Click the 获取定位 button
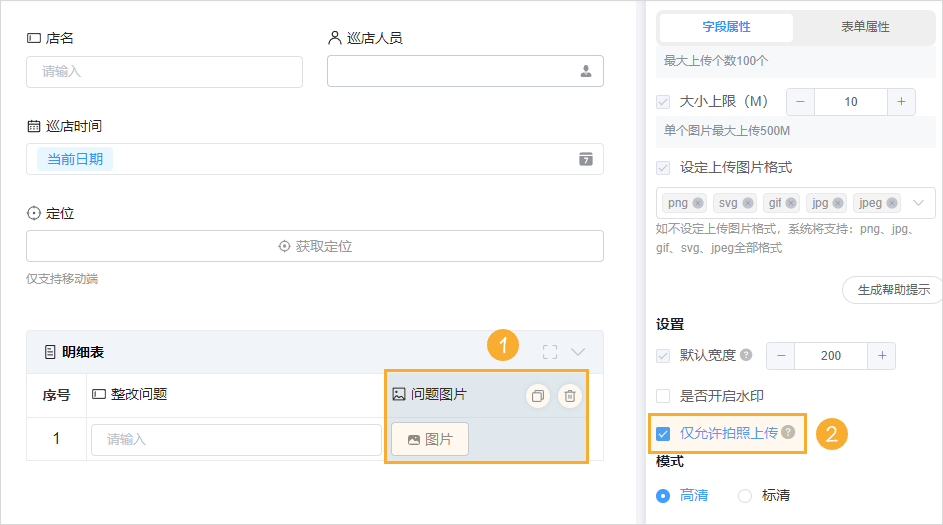 click(315, 246)
